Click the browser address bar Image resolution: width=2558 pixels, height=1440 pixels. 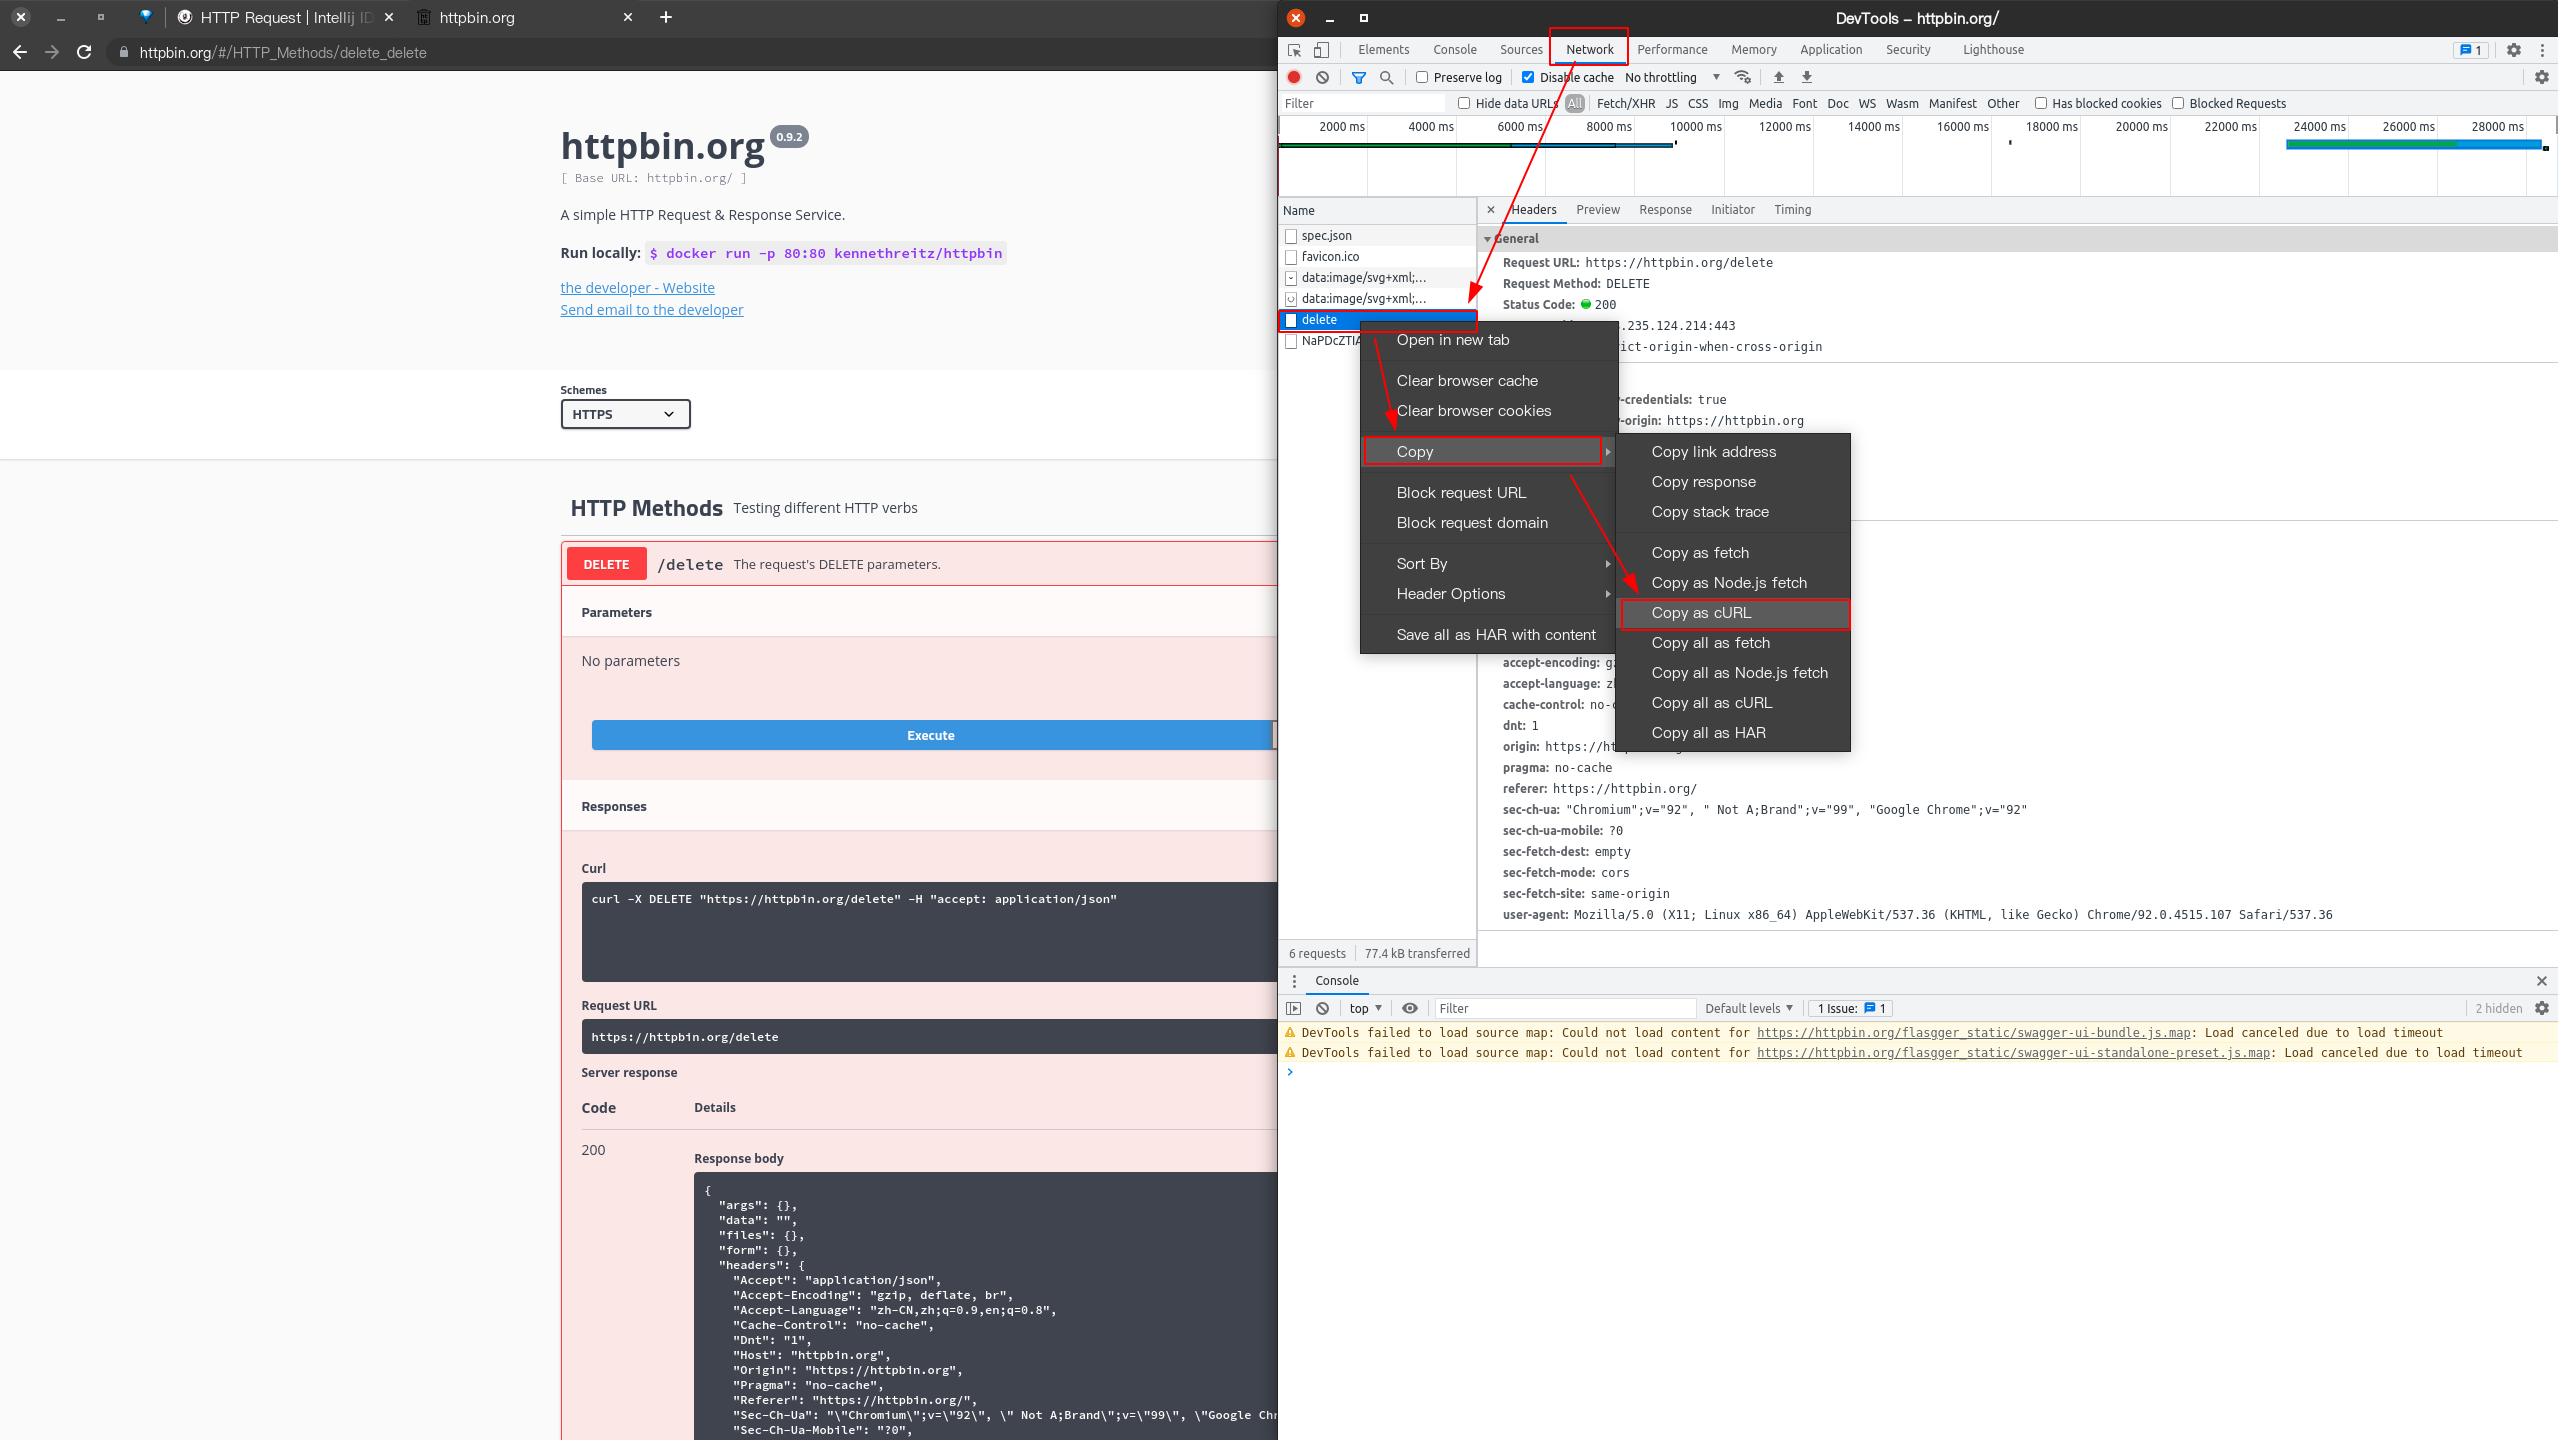690,52
